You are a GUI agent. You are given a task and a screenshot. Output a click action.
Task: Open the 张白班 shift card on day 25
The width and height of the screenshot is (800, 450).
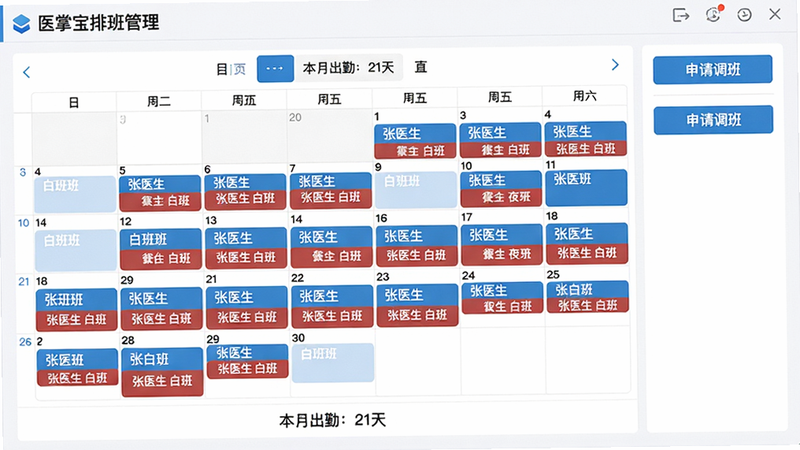(587, 297)
